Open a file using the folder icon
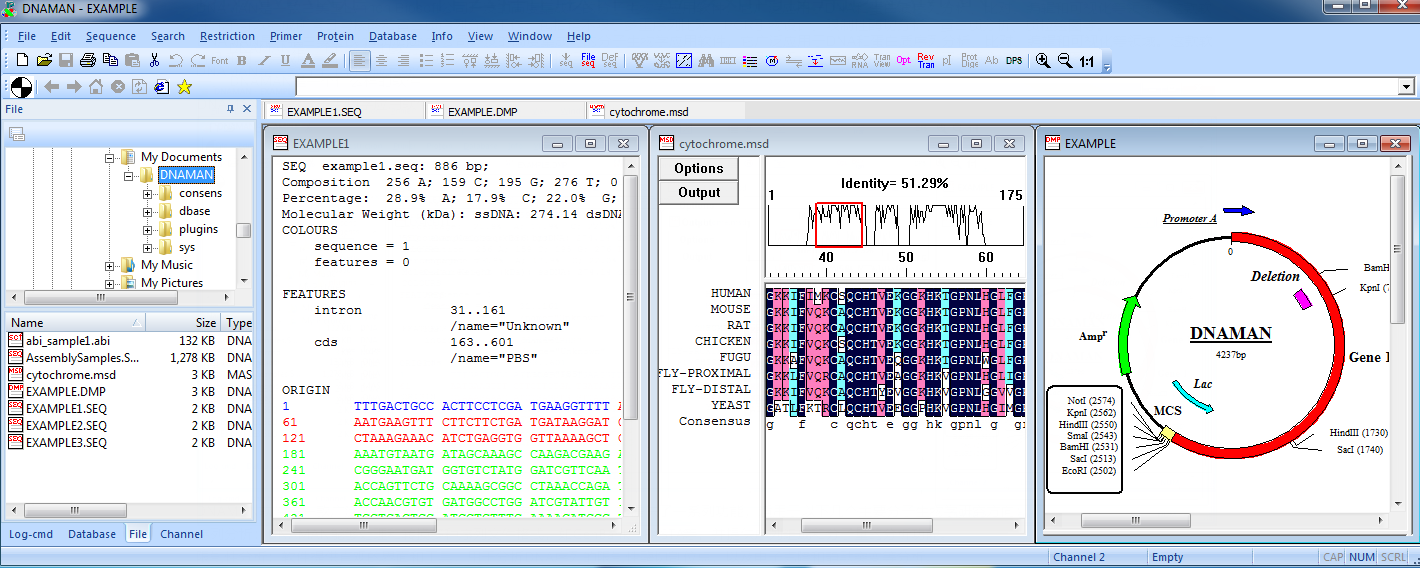1420x568 pixels. click(44, 60)
